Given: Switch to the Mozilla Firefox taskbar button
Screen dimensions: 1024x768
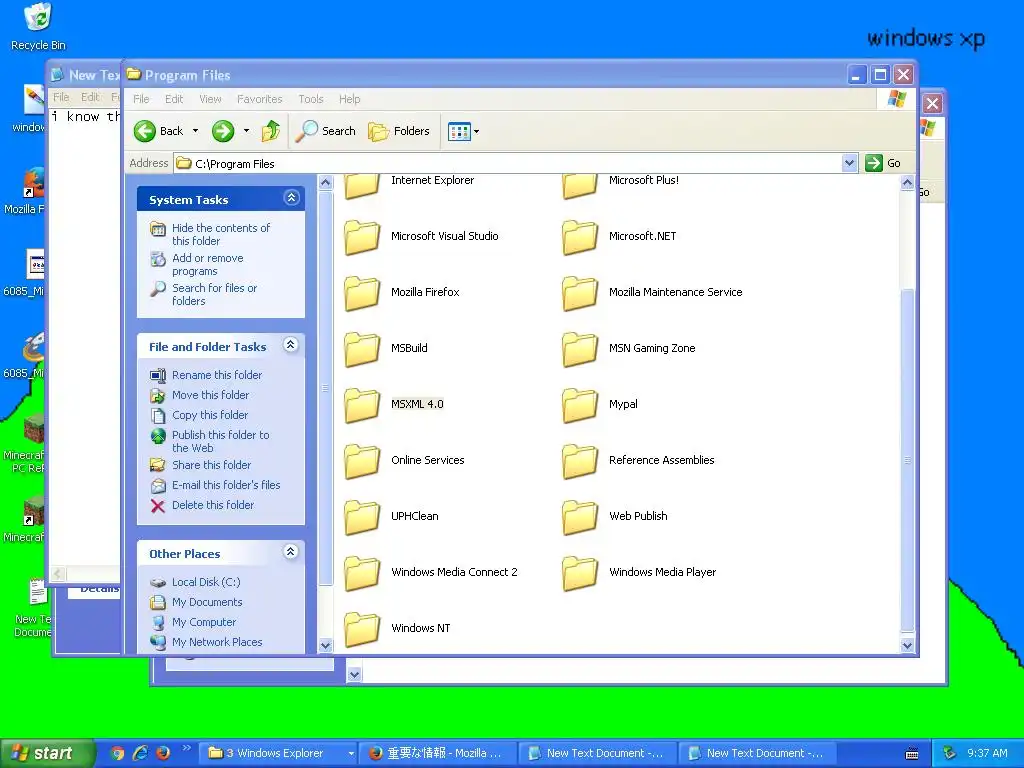Looking at the screenshot, I should tap(438, 753).
